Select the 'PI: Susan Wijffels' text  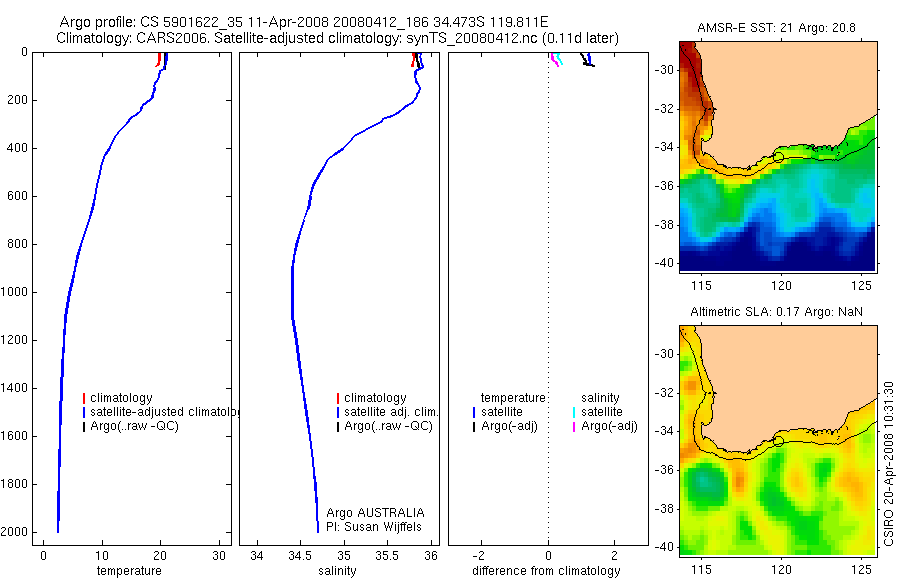coord(374,527)
